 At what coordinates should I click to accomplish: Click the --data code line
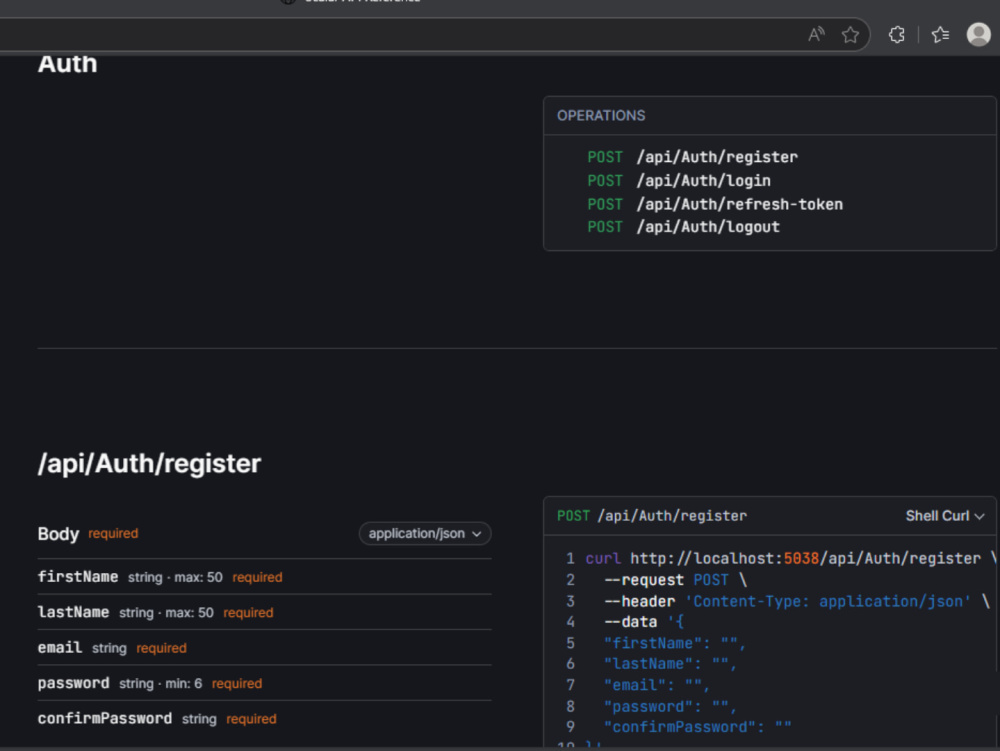pyautogui.click(x=643, y=622)
